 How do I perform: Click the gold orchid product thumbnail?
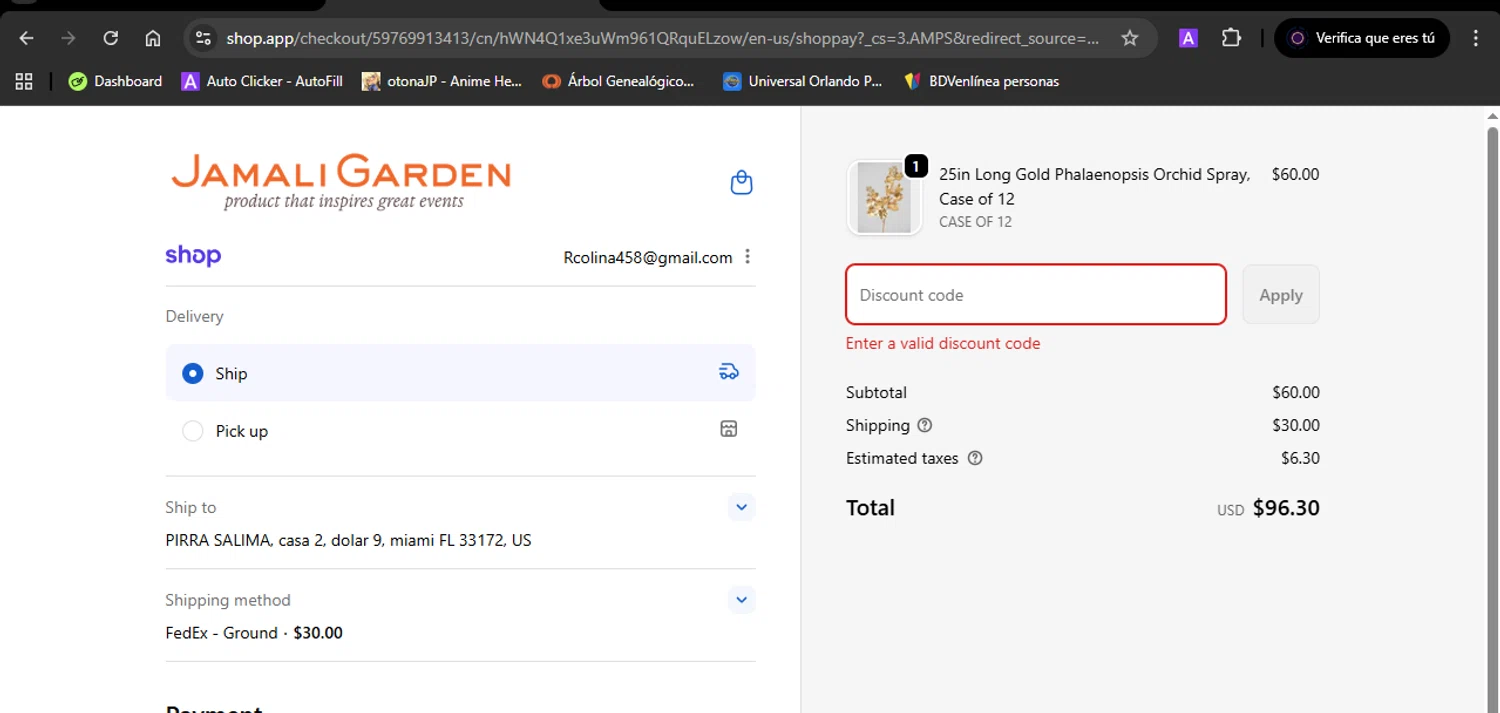884,198
